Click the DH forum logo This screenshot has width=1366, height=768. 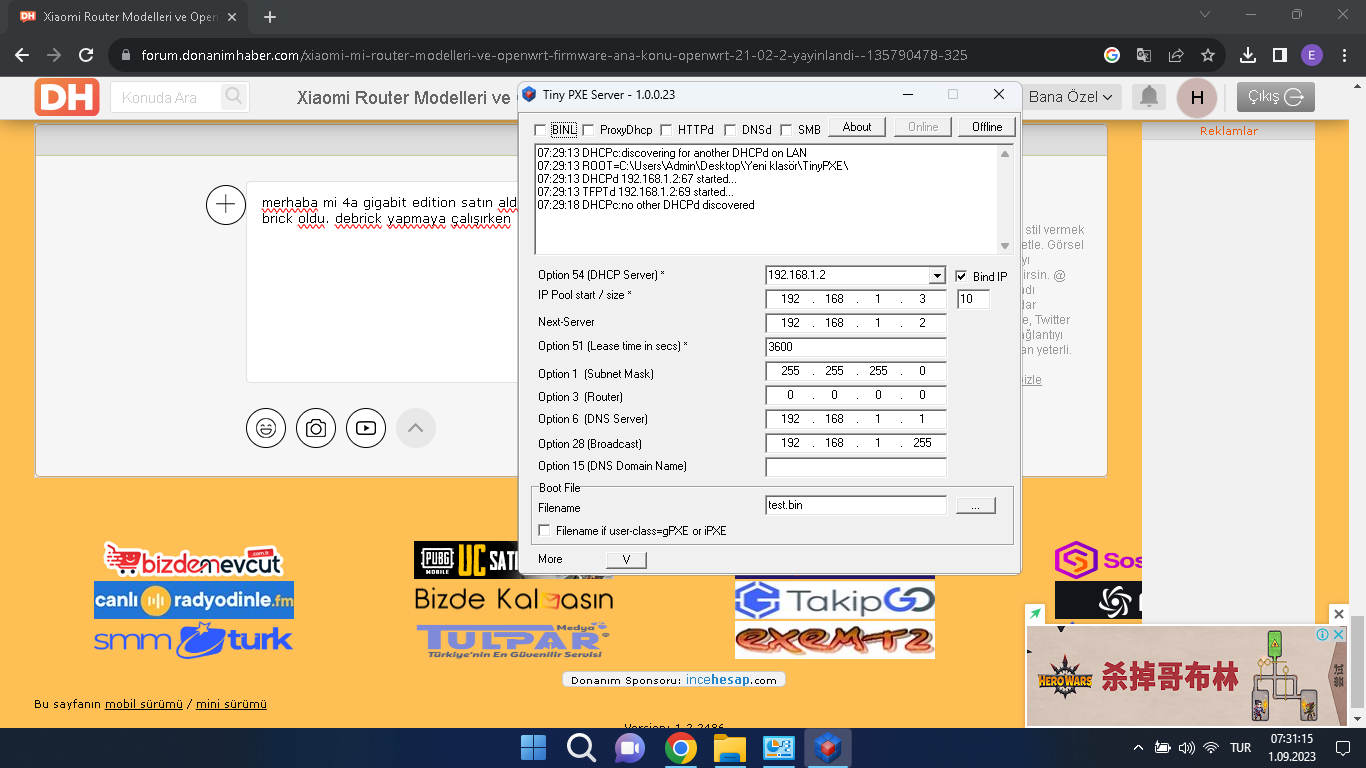pos(67,97)
